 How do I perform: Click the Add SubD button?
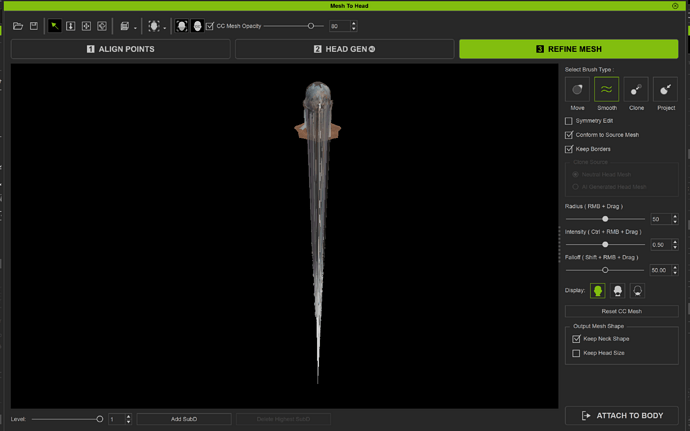(x=184, y=419)
